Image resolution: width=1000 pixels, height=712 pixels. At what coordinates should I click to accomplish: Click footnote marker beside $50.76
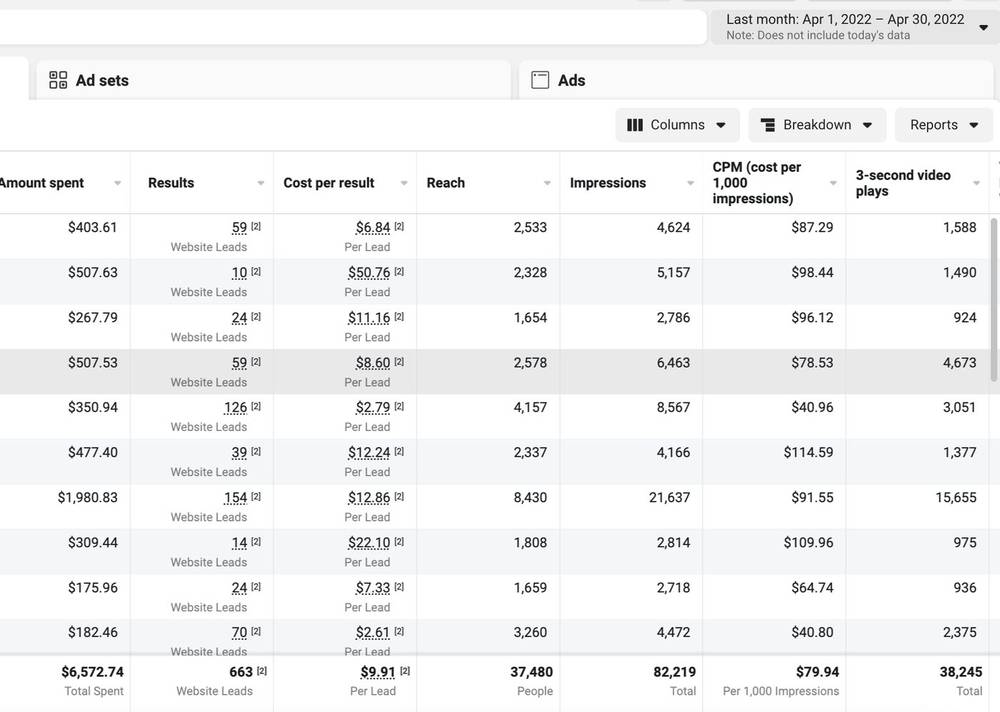pos(399,272)
